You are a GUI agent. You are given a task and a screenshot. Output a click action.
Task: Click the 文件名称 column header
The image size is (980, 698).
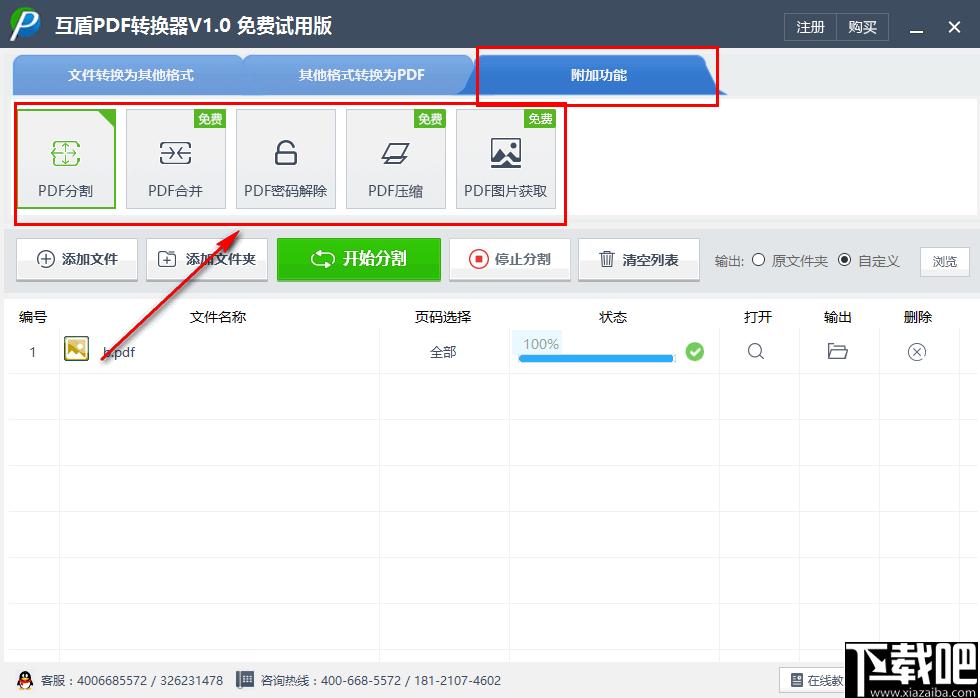pos(218,317)
